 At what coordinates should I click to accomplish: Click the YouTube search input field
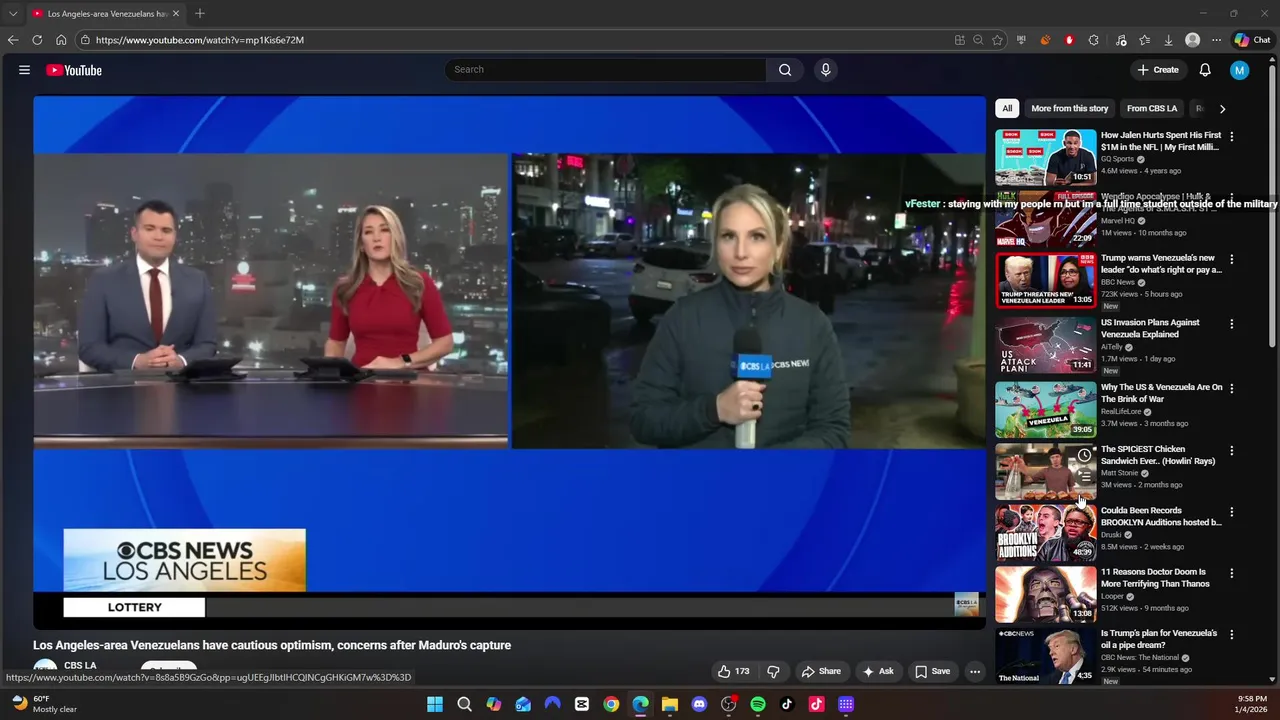tap(605, 70)
